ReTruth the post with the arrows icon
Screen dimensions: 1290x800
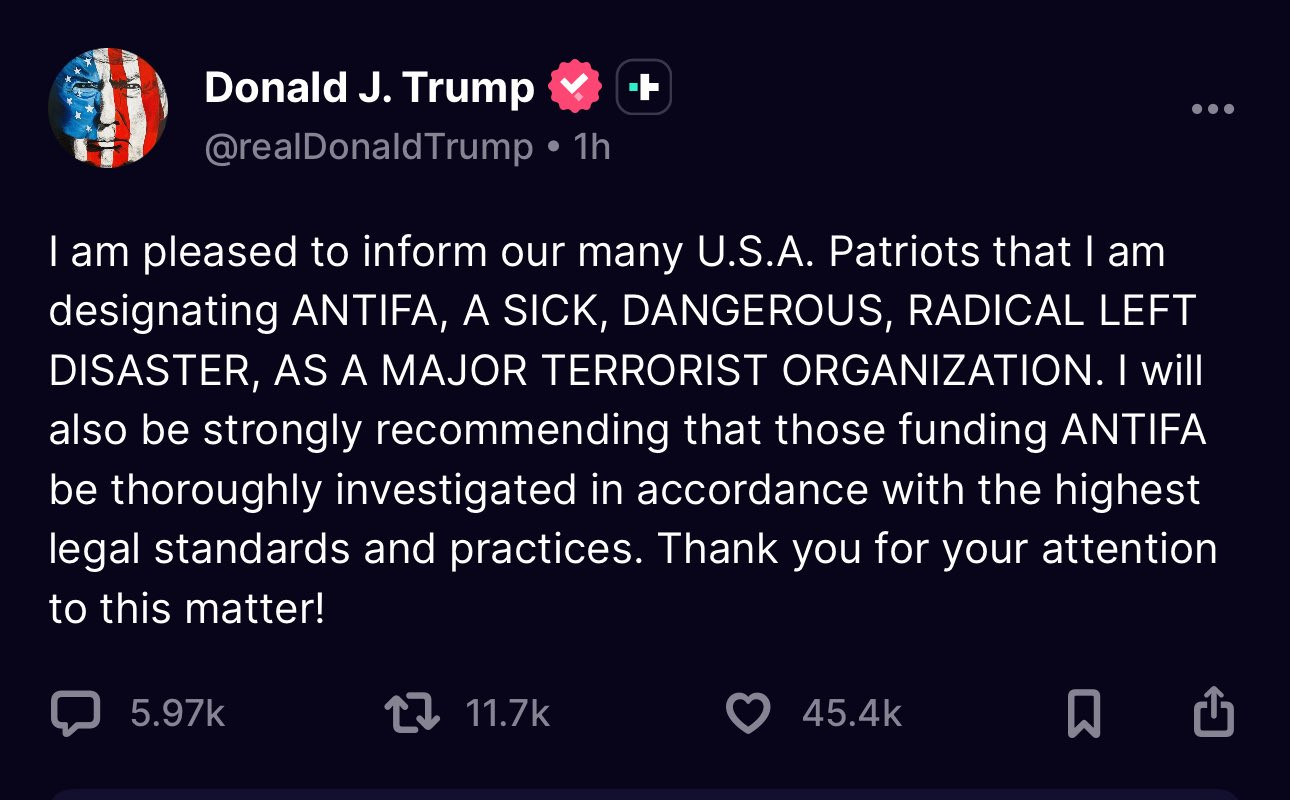point(412,714)
